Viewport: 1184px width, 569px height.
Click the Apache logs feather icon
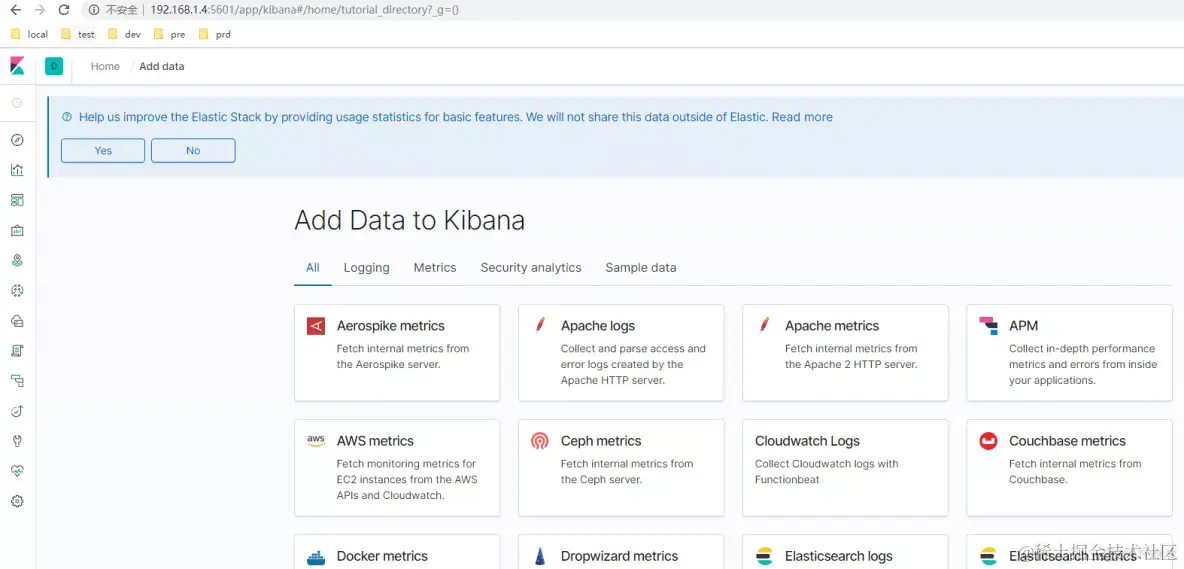[x=540, y=326]
